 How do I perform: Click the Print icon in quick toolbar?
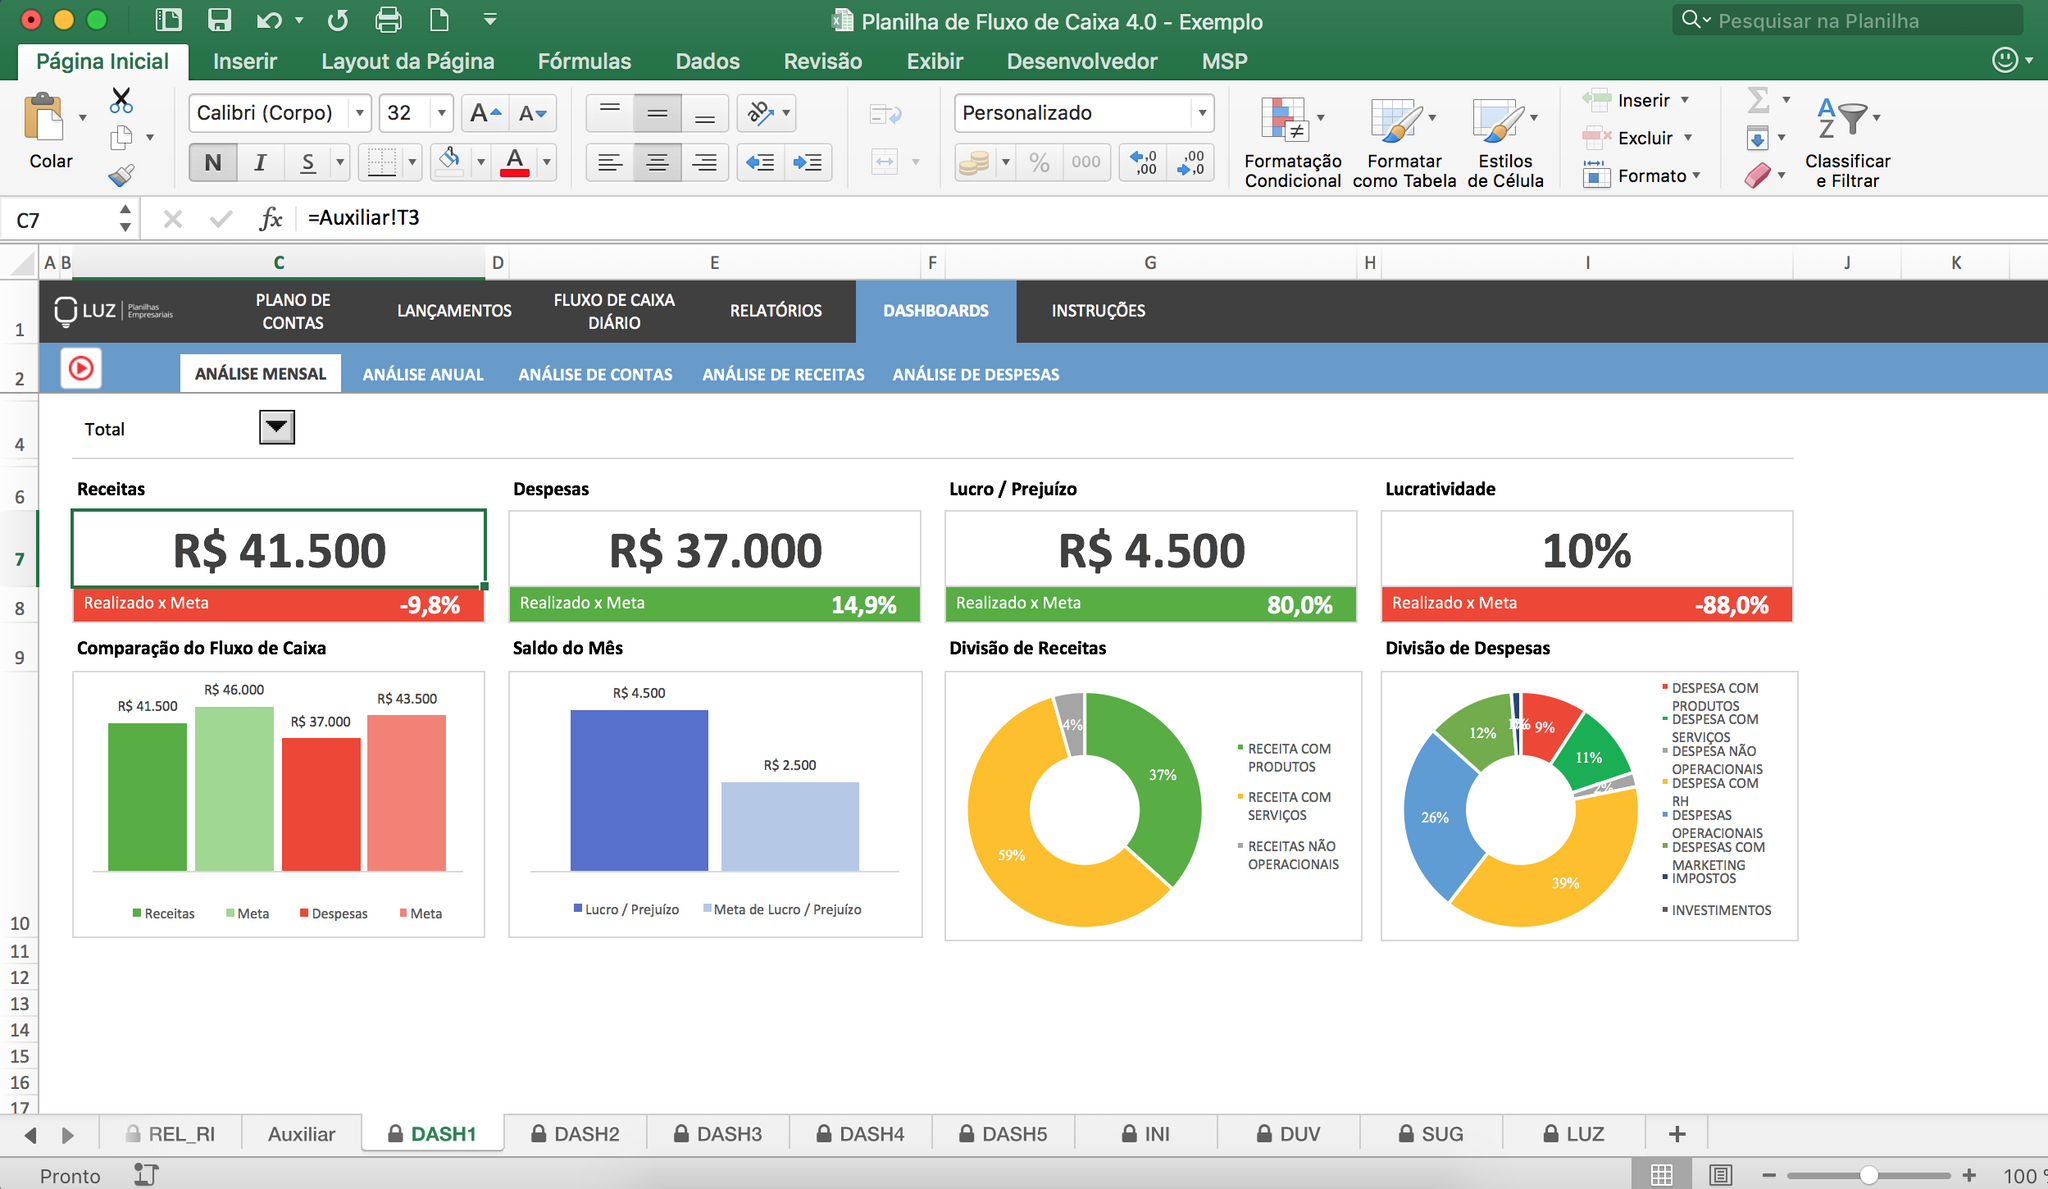[x=388, y=20]
